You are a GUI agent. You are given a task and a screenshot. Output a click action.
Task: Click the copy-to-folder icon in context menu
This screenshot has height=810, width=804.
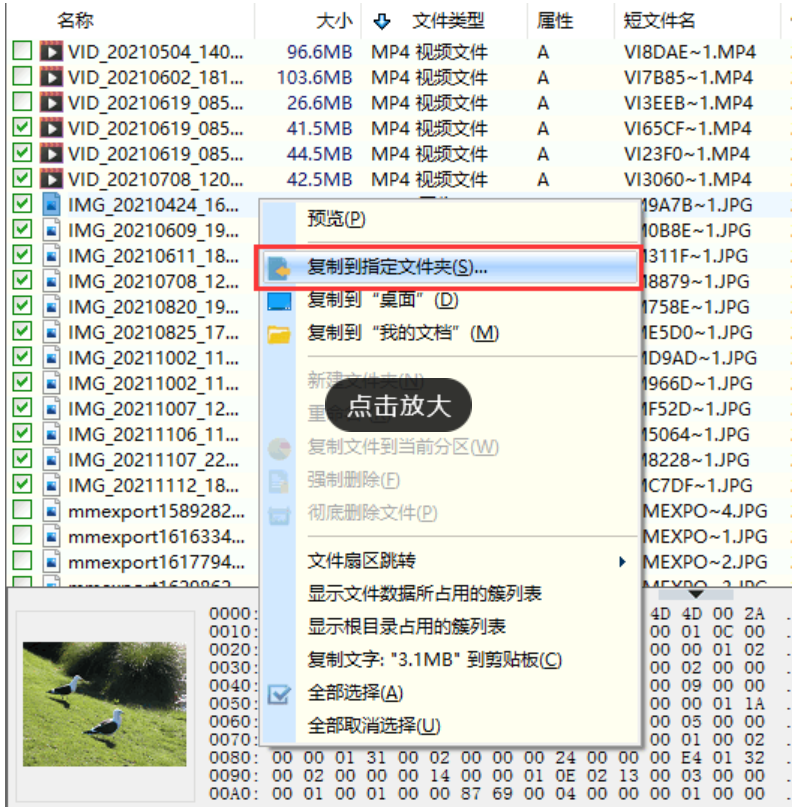[279, 268]
